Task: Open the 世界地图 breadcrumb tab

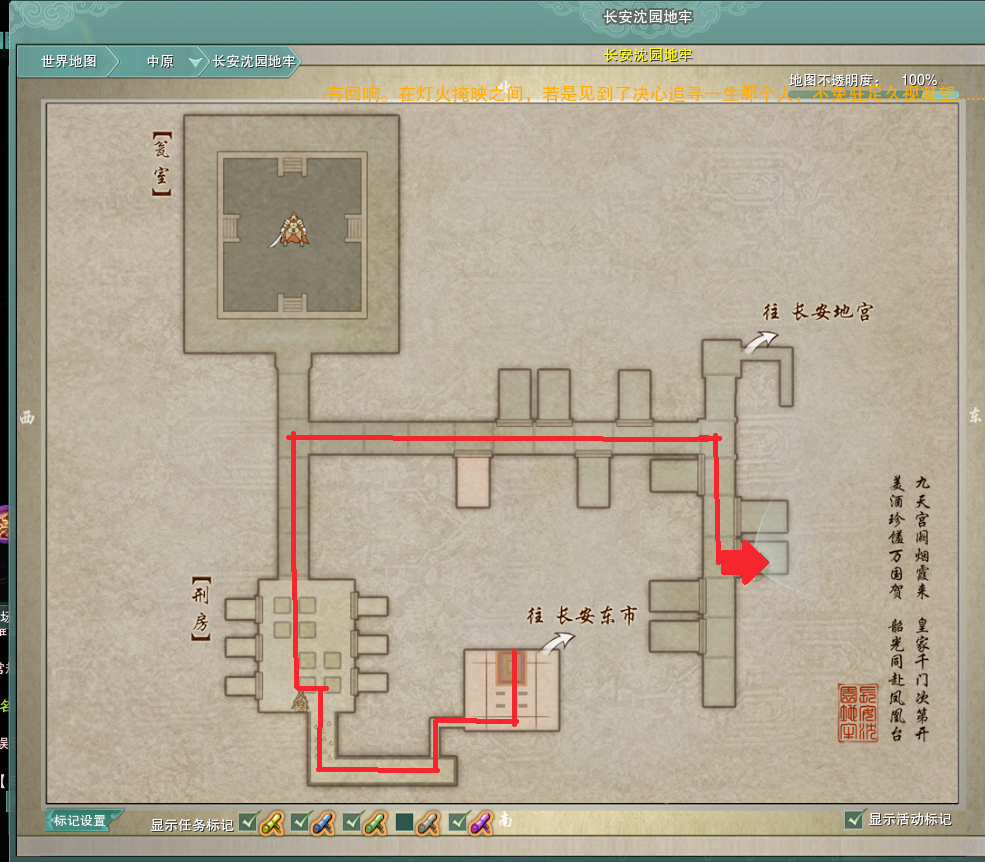Action: click(69, 61)
